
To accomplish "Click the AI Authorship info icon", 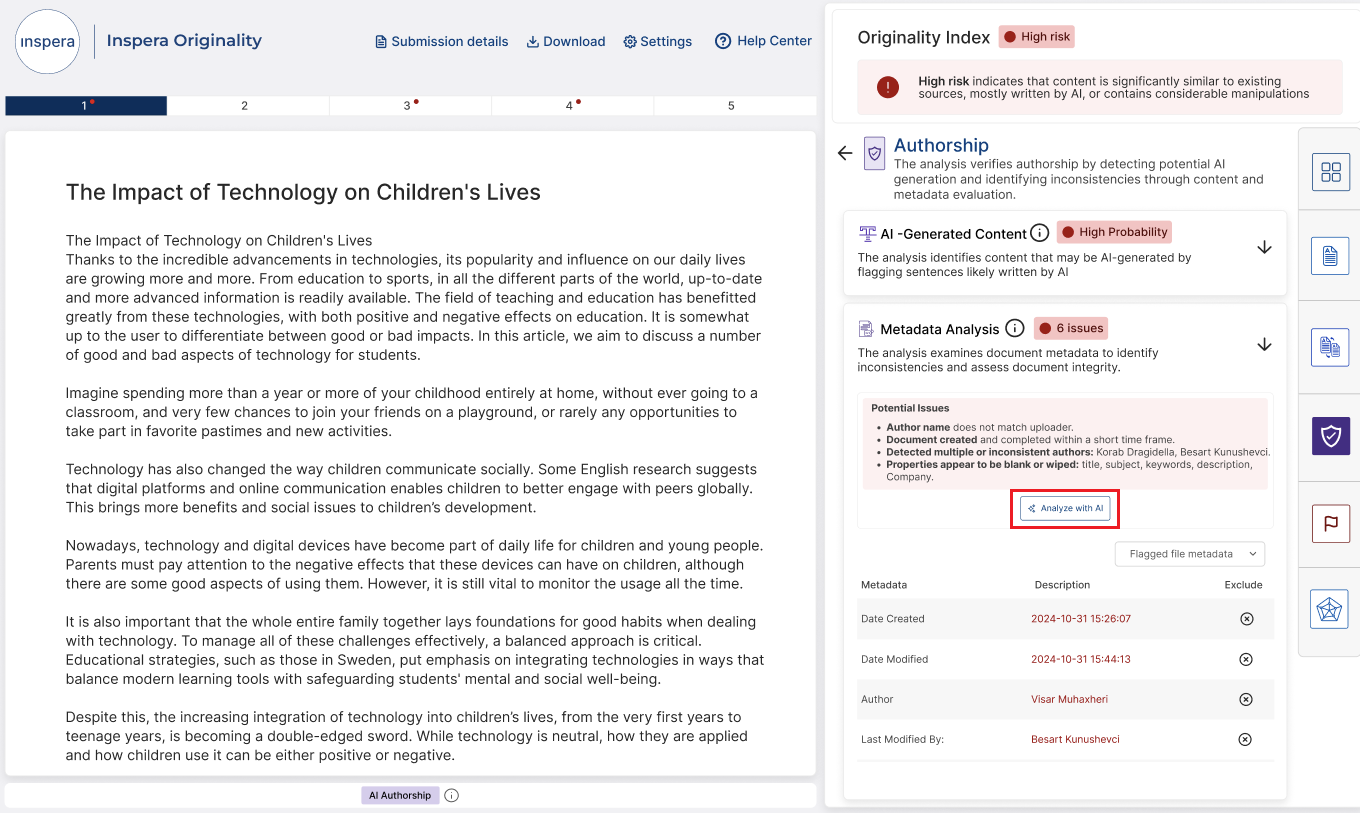I will click(x=451, y=795).
